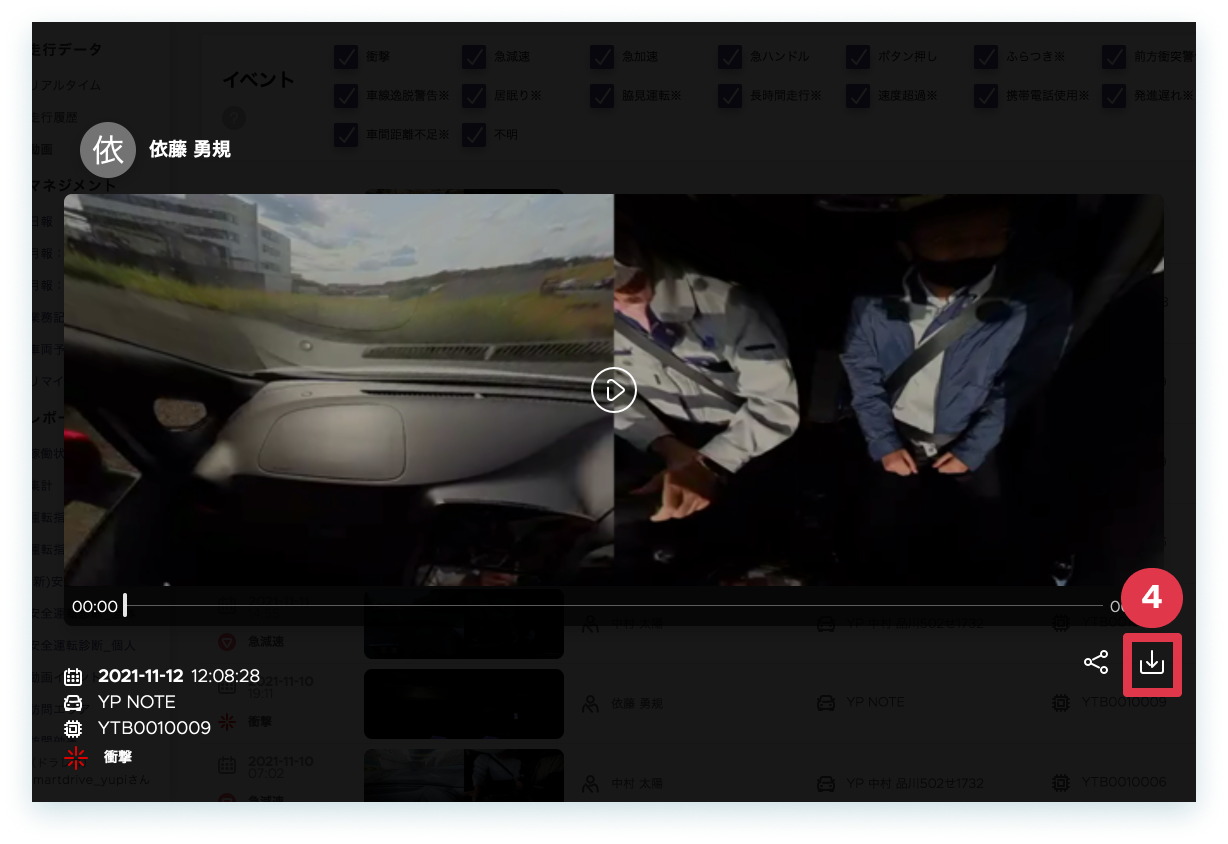The width and height of the screenshot is (1228, 844).
Task: Toggle the dimmed 長時間走行 checkbox
Action: 730,96
